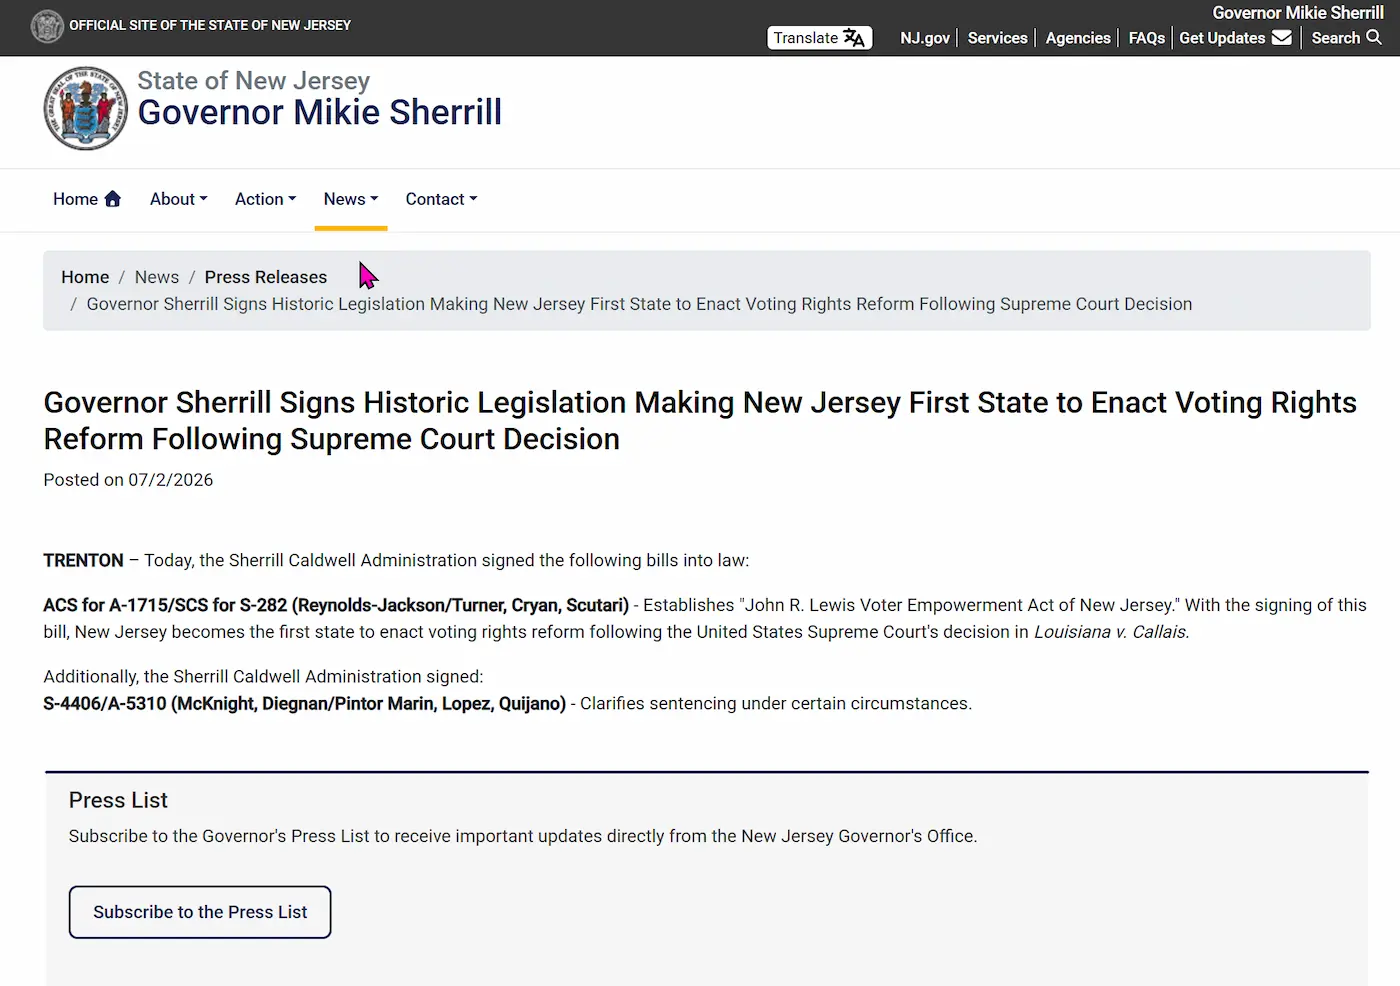Click the Translate language icon

click(x=854, y=38)
